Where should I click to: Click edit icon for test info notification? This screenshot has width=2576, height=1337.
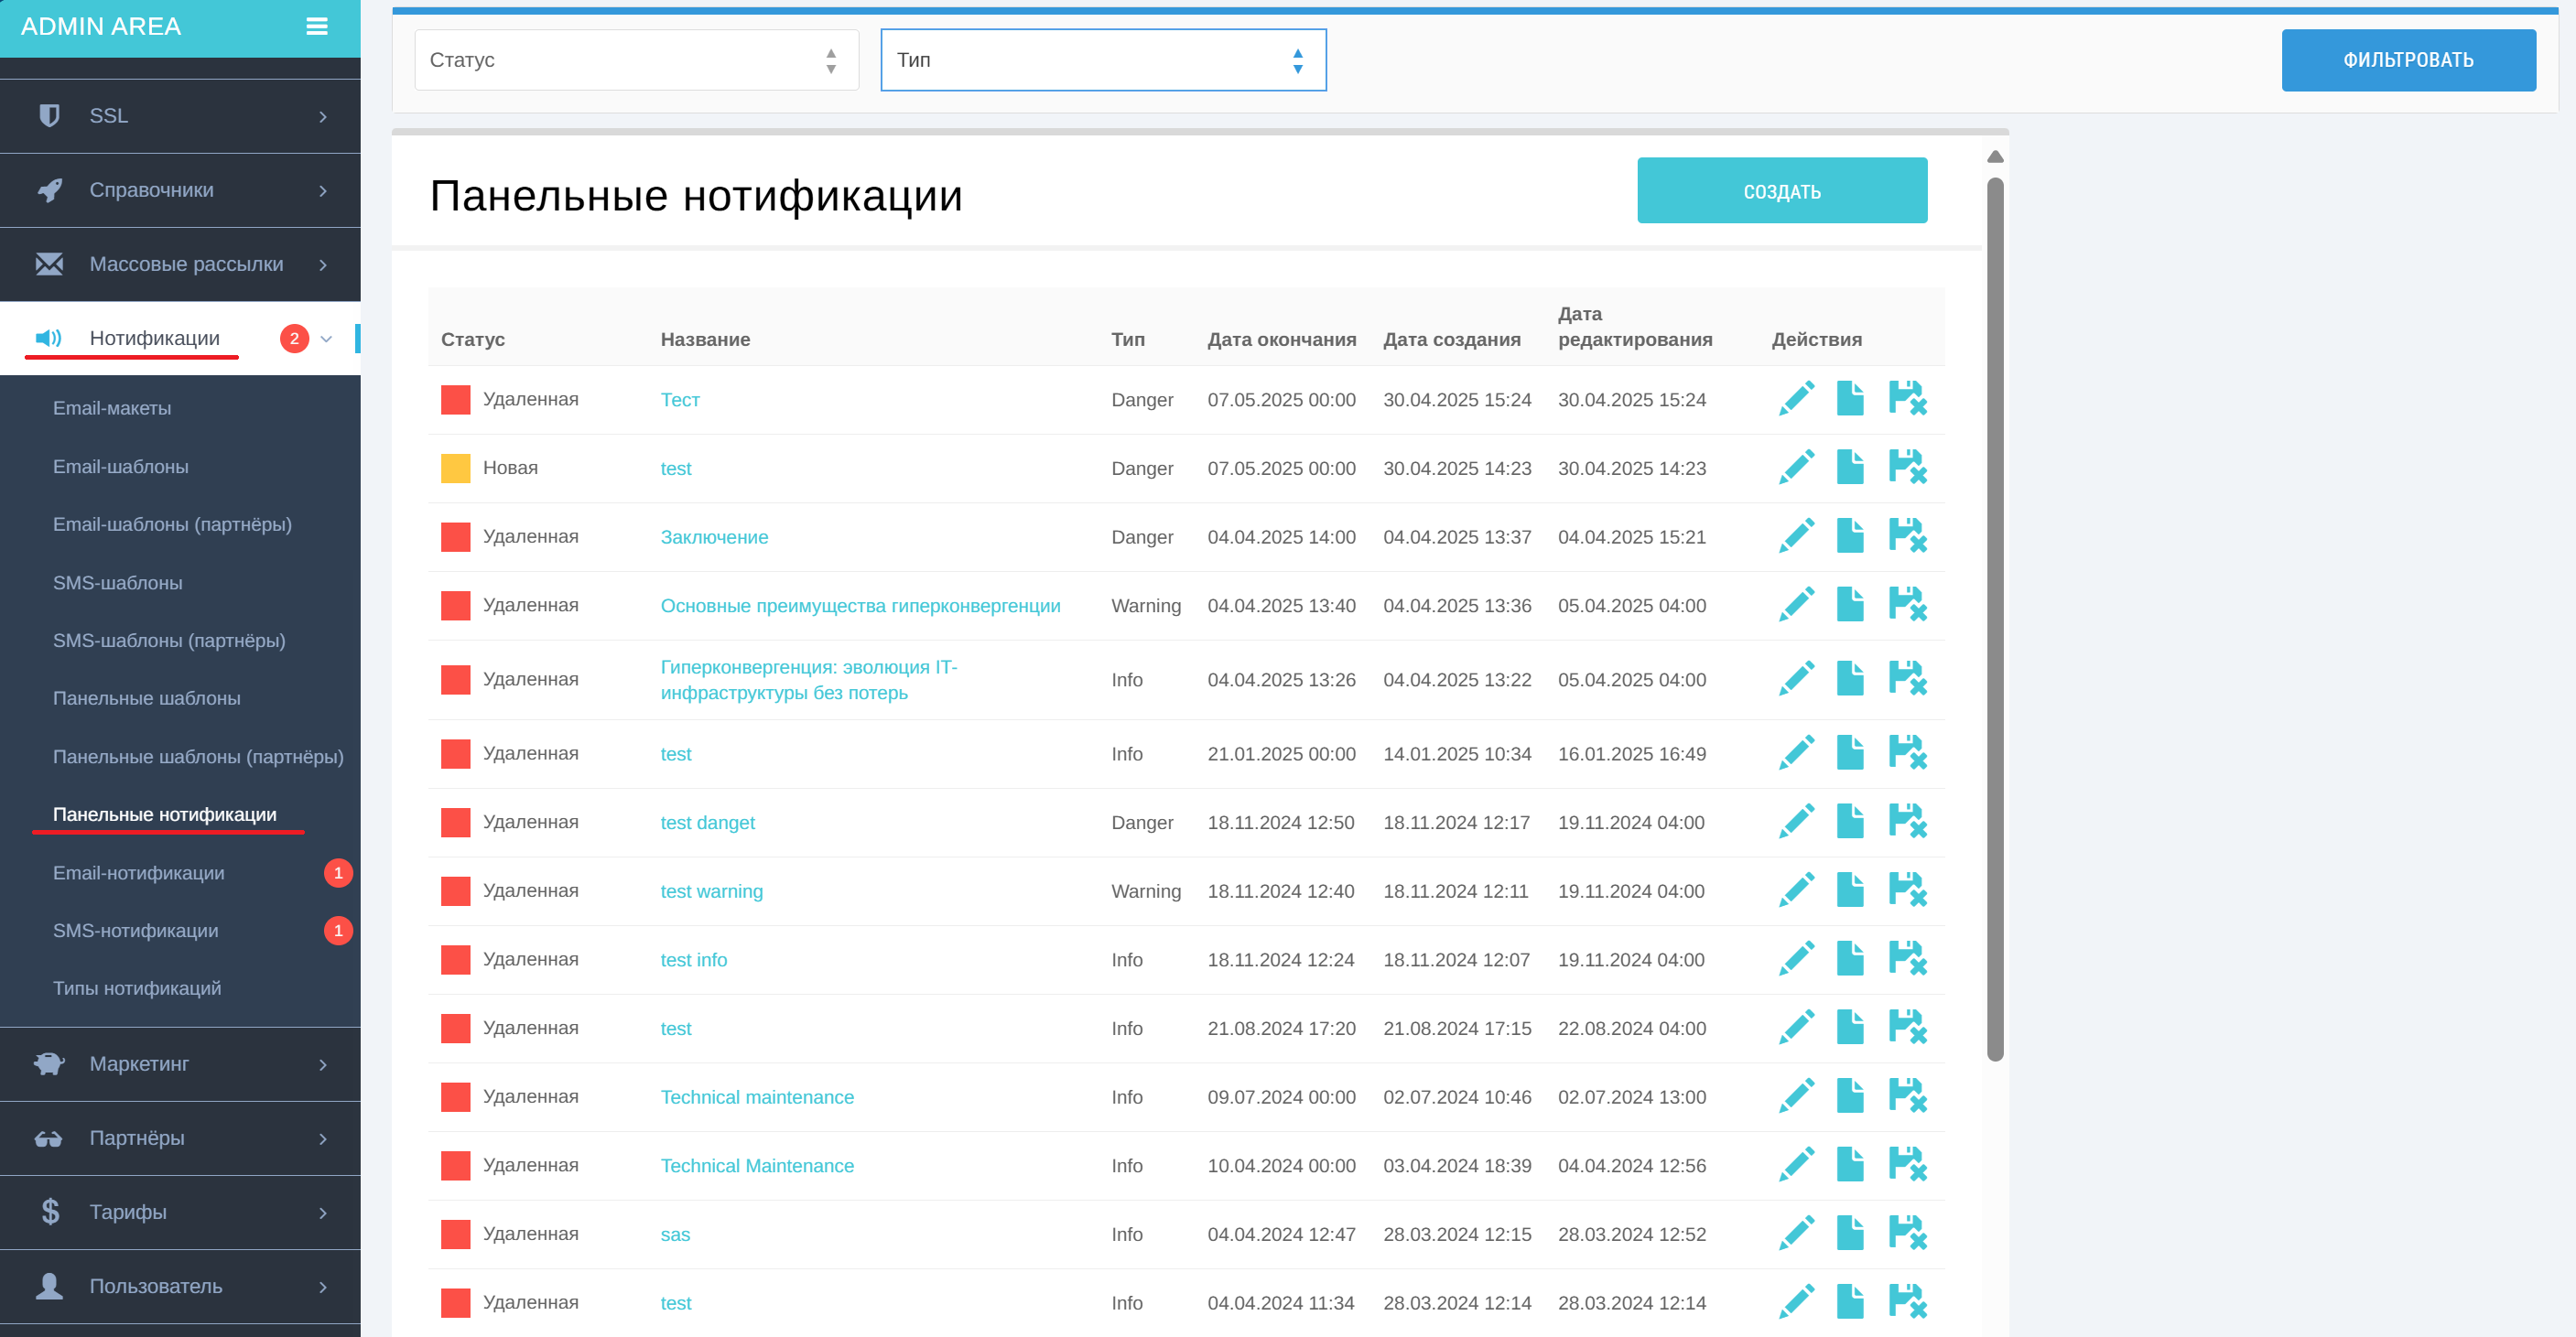(x=1796, y=958)
